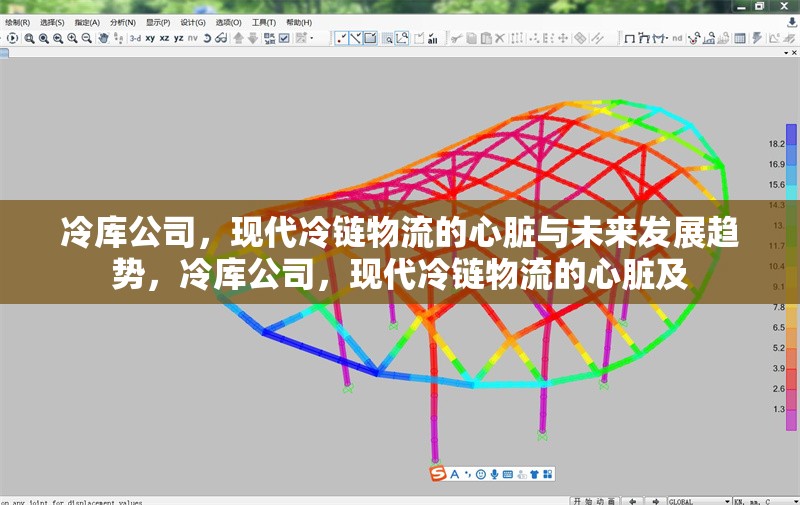Viewport: 800px width, 505px height.
Task: Set view to the xz plane
Action: 164,38
